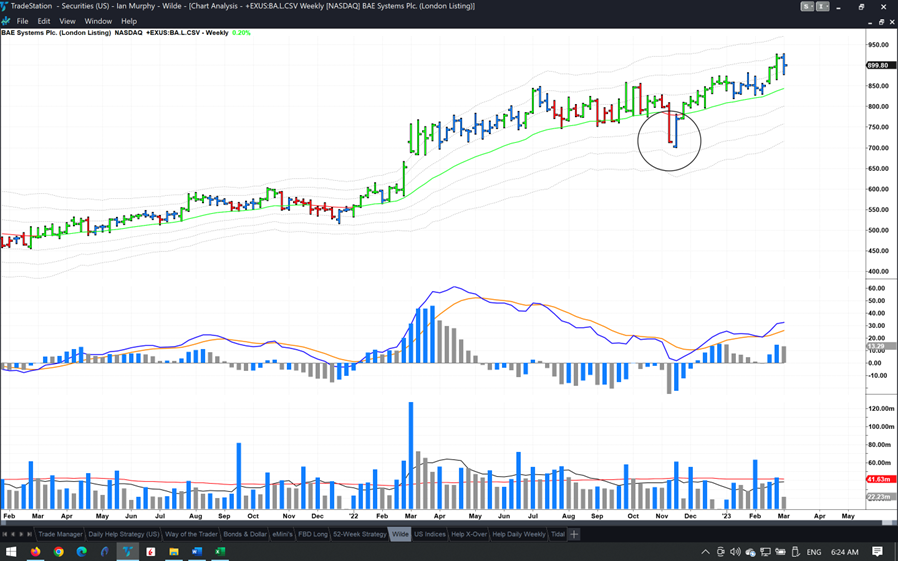Open the 6:24 AM clock flyout

point(844,552)
